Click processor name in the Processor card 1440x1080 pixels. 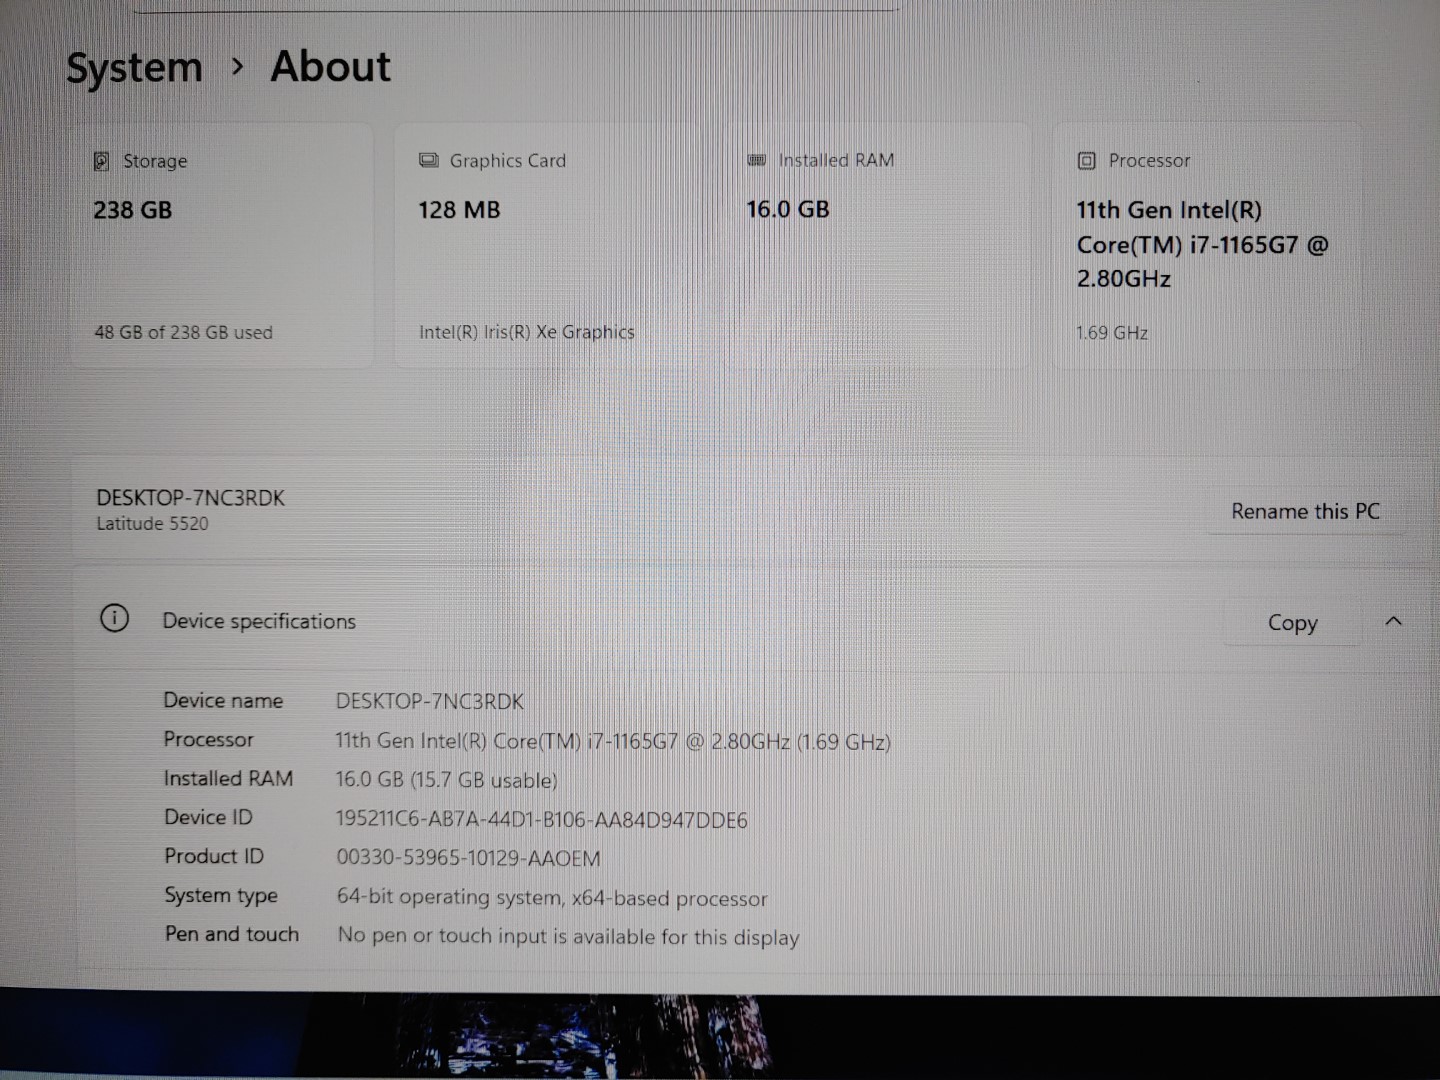1200,244
